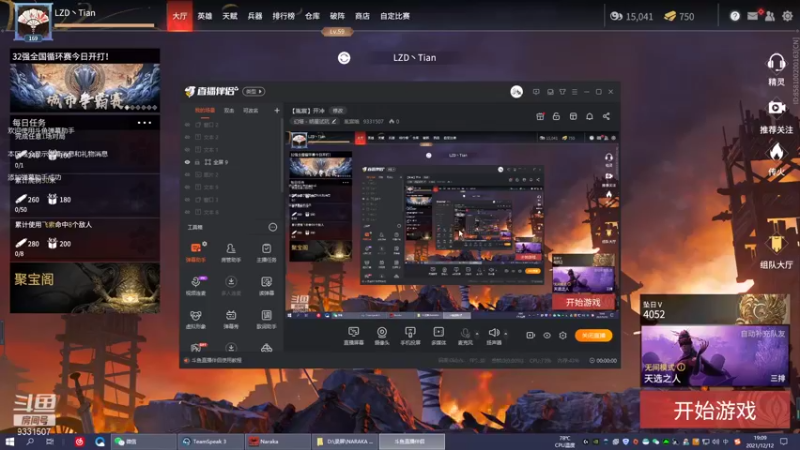Add a 摄像头 camera source
This screenshot has width=800, height=450.
tap(382, 336)
